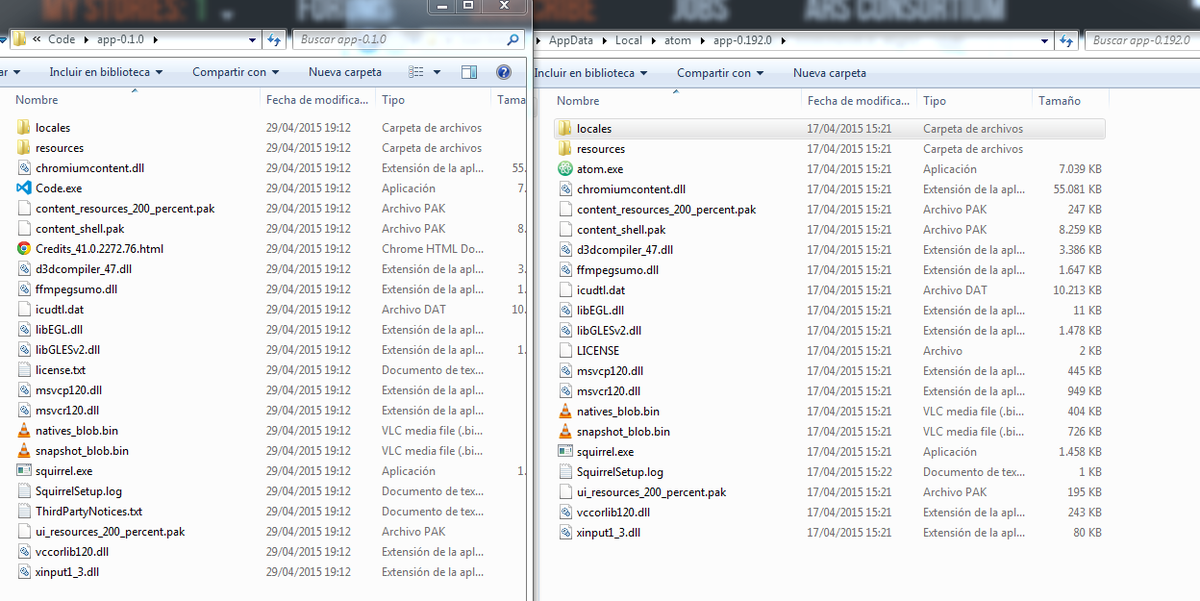
Task: Click chromiumcontent.dll icon in the Code window
Action: 24,168
